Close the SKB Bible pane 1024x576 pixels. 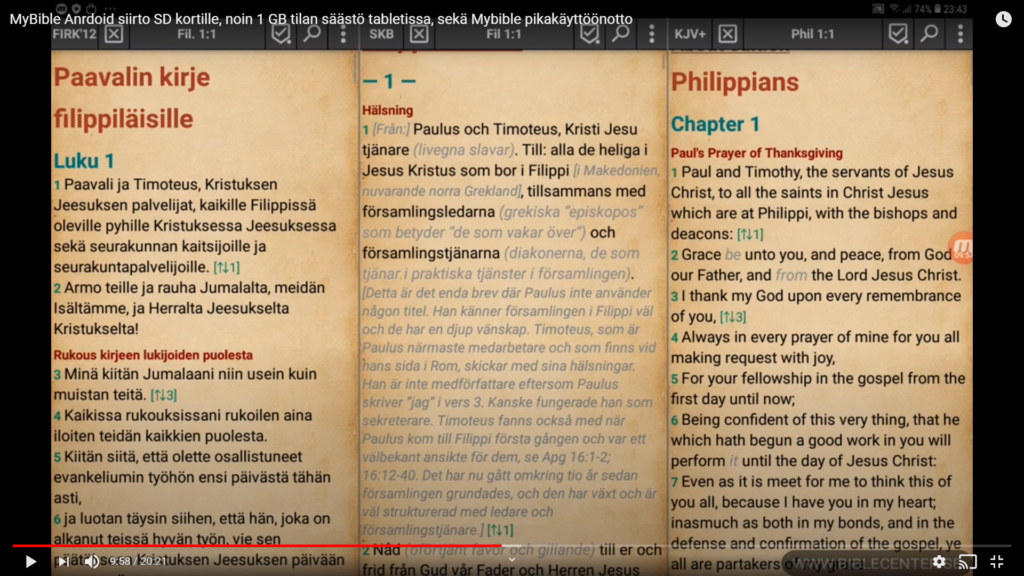pyautogui.click(x=419, y=33)
